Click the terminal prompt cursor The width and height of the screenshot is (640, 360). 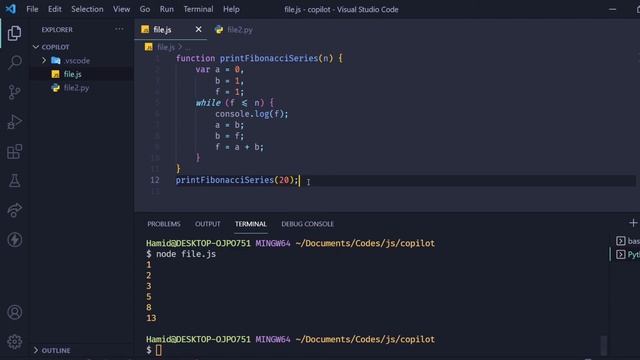click(x=158, y=350)
